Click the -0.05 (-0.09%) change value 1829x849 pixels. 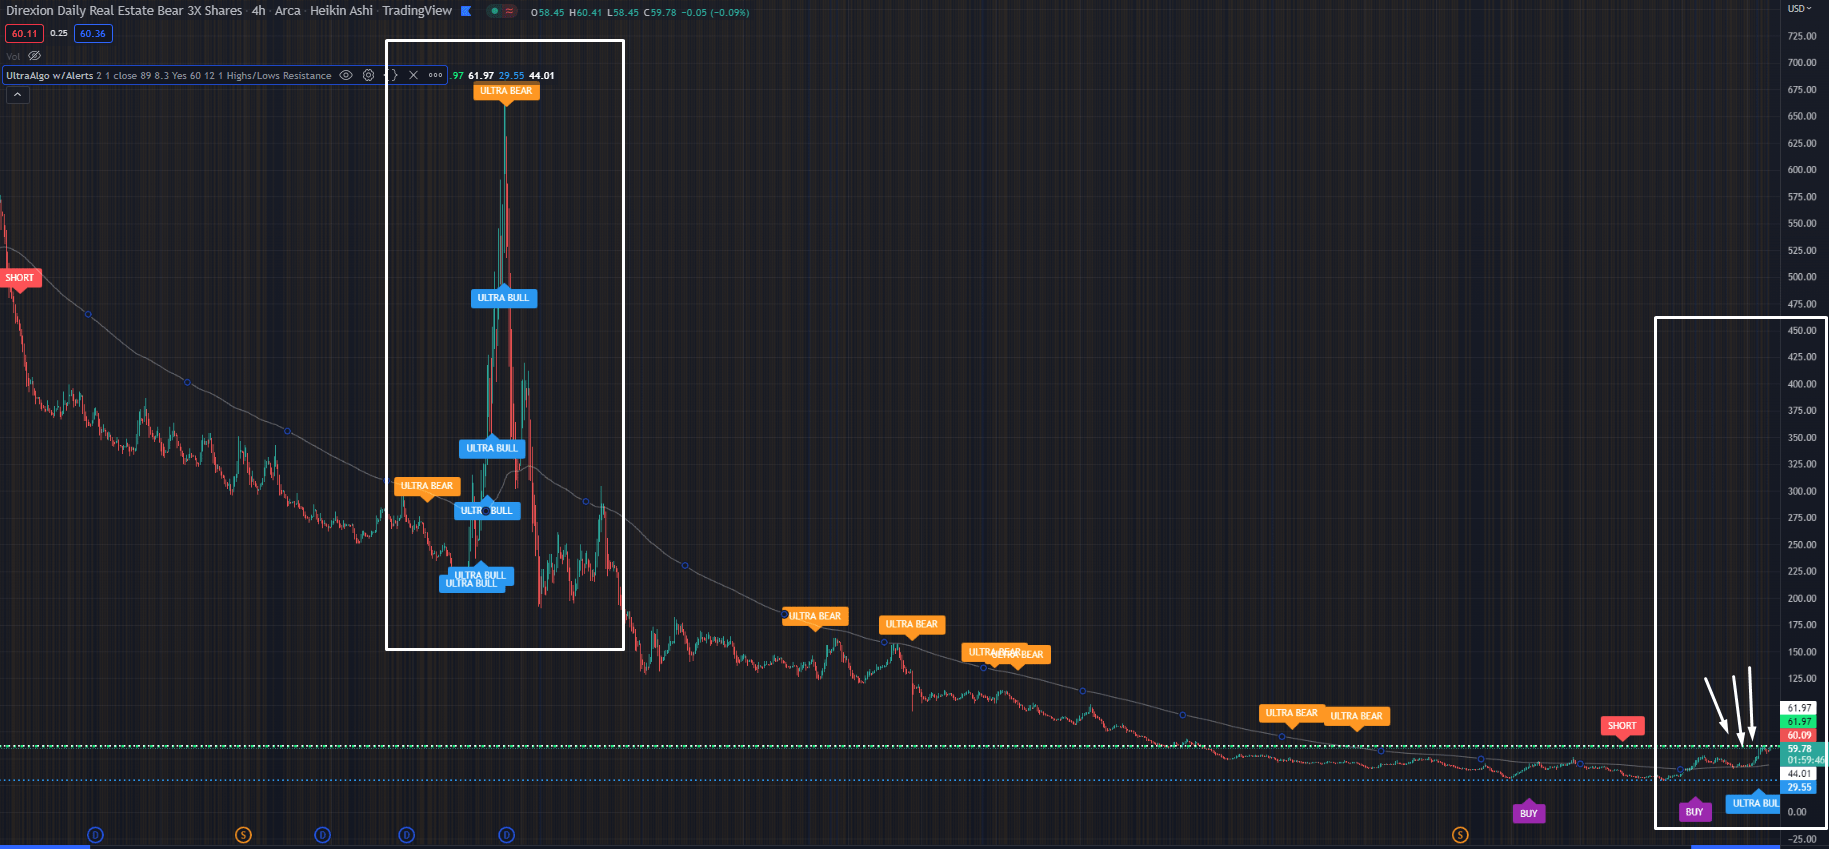(715, 13)
